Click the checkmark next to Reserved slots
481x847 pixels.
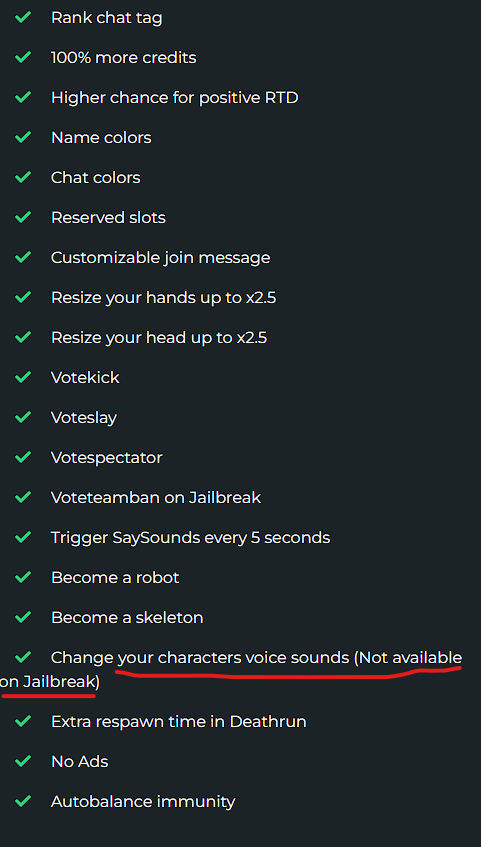pos(23,218)
